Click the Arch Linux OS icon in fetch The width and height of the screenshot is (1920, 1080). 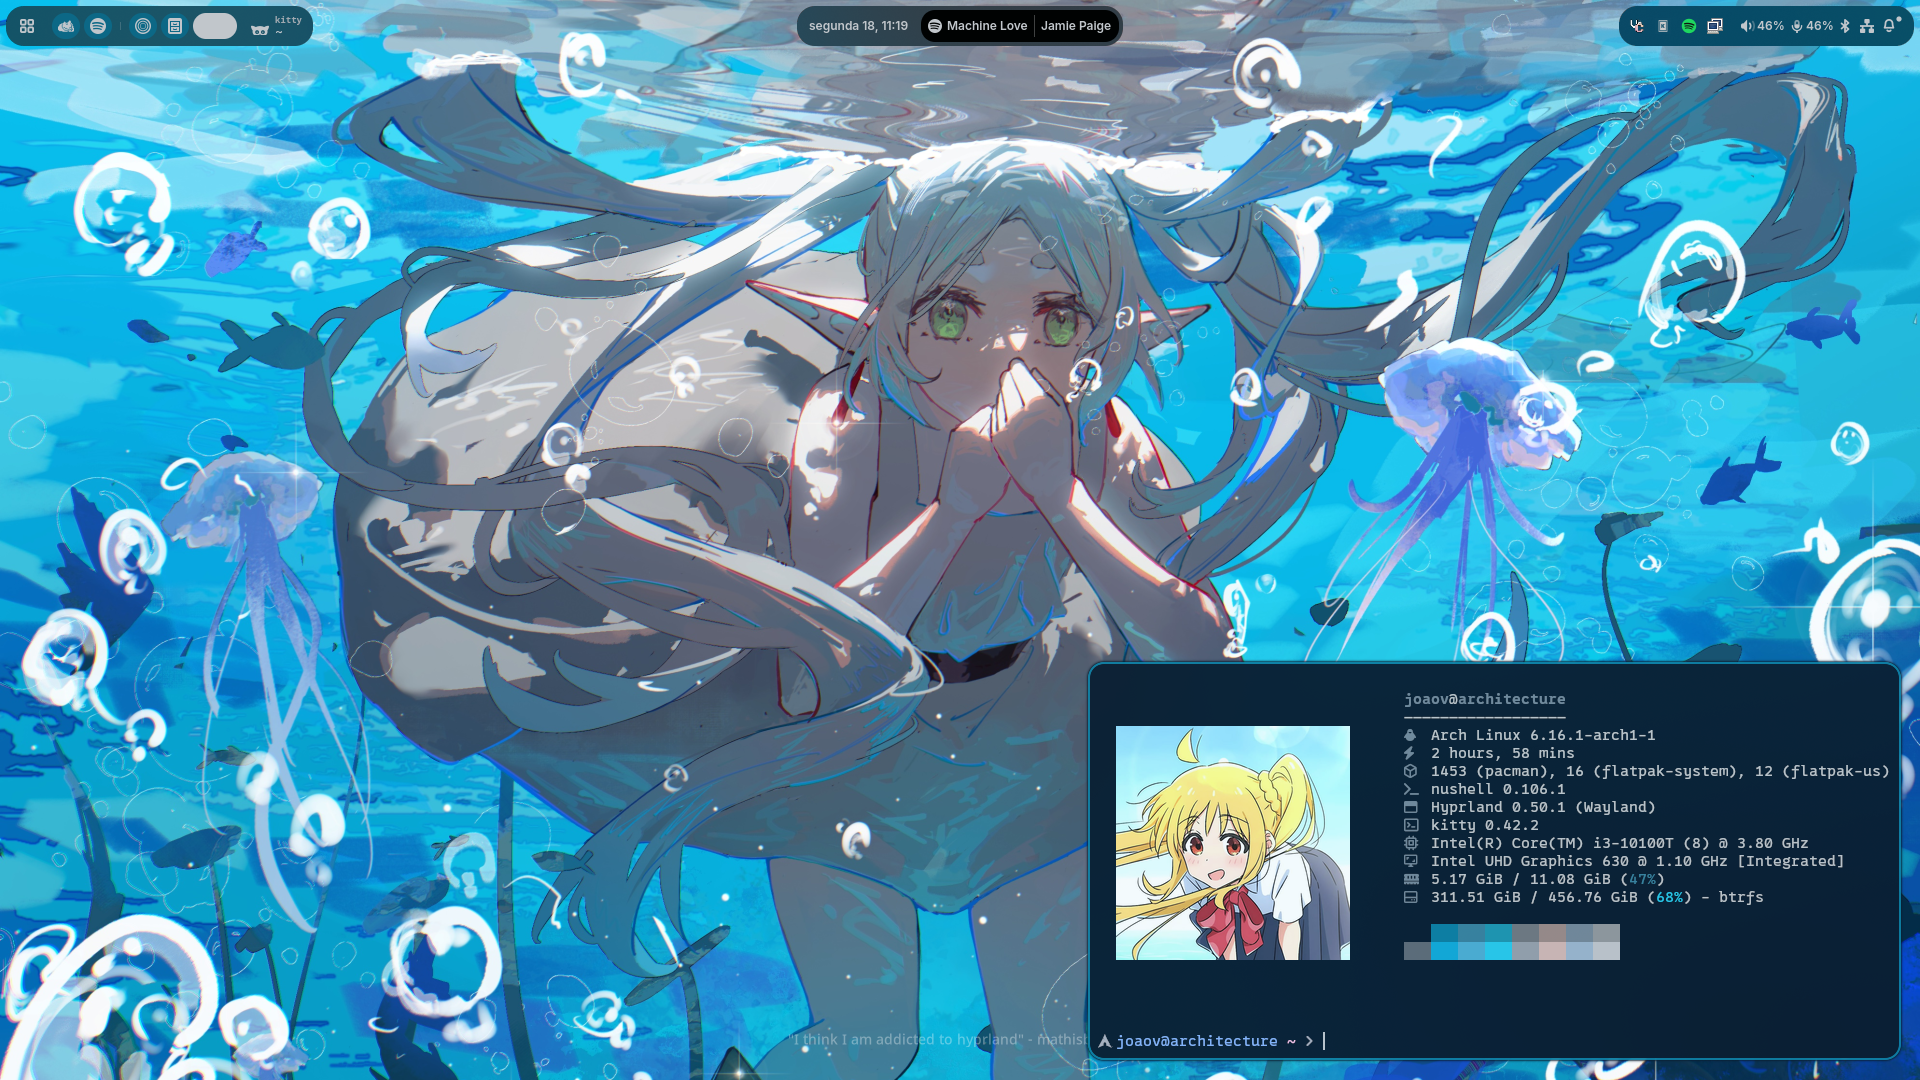(x=1410, y=735)
